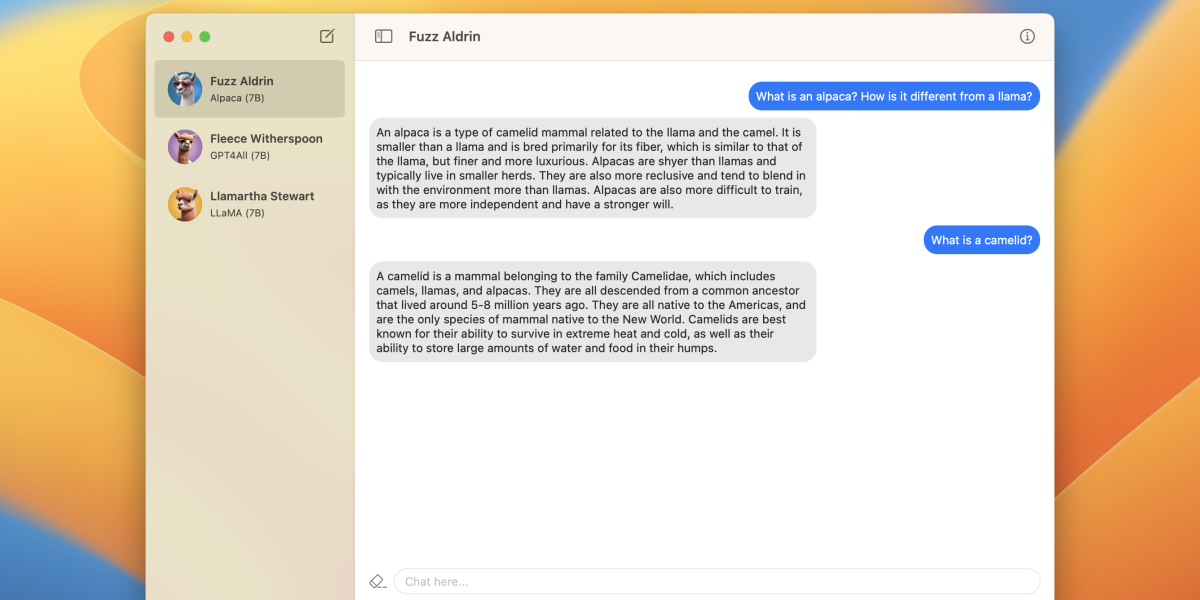Viewport: 1200px width, 600px height.
Task: Start a new chat with compose icon
Action: point(327,36)
